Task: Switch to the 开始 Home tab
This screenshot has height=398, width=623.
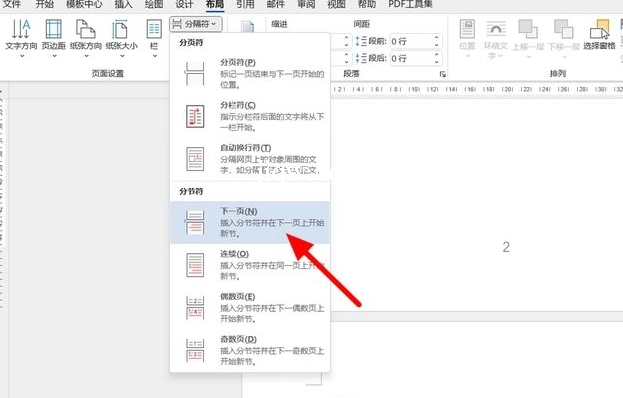Action: [x=44, y=4]
